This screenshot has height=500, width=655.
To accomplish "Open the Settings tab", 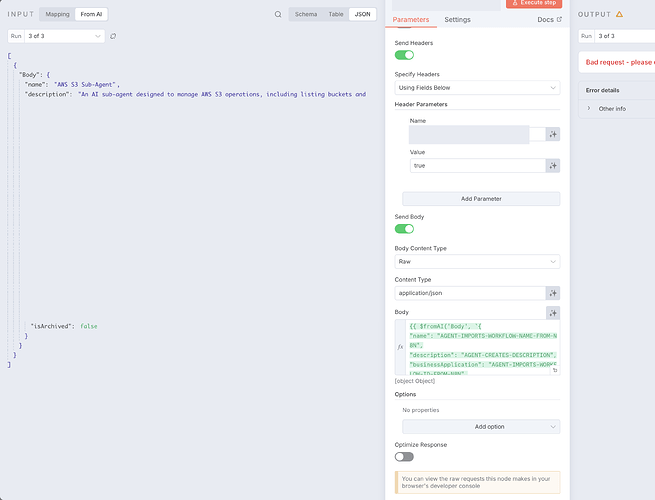I will pyautogui.click(x=457, y=20).
